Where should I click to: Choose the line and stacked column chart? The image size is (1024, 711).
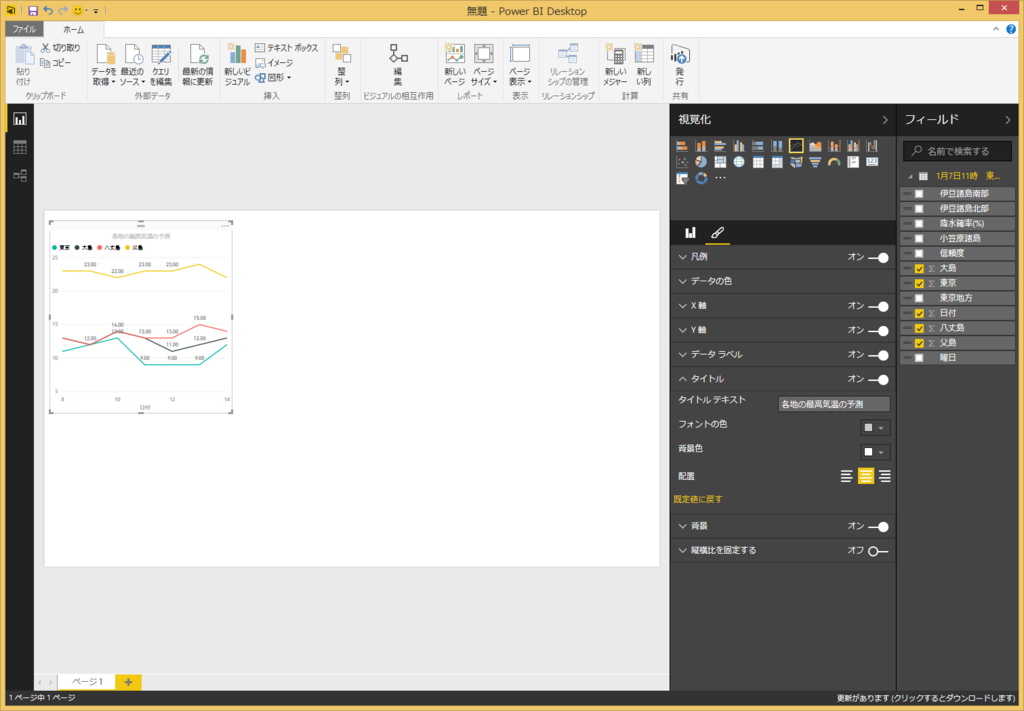834,146
